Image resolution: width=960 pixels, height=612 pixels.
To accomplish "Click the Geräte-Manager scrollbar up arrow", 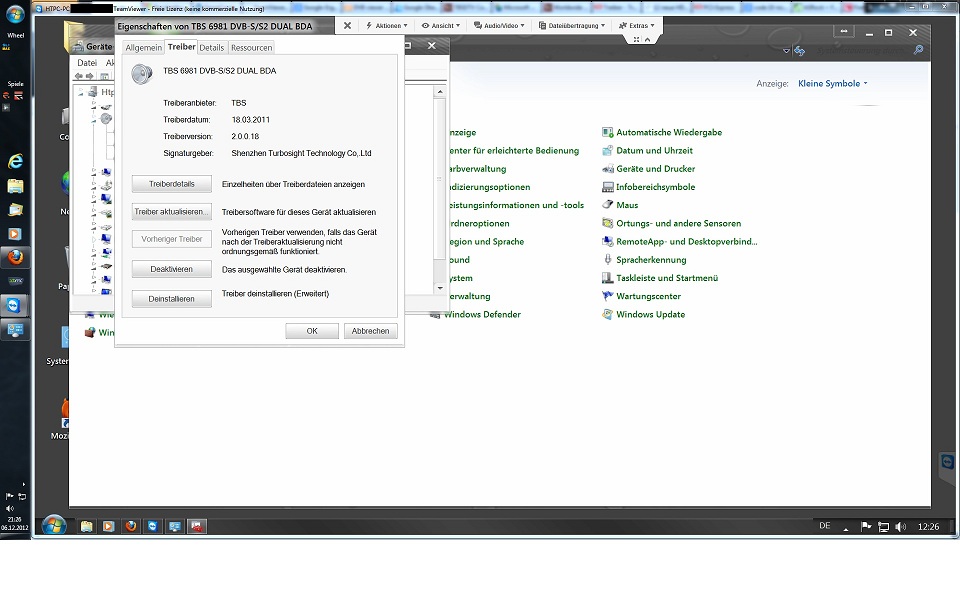I will pyautogui.click(x=440, y=92).
